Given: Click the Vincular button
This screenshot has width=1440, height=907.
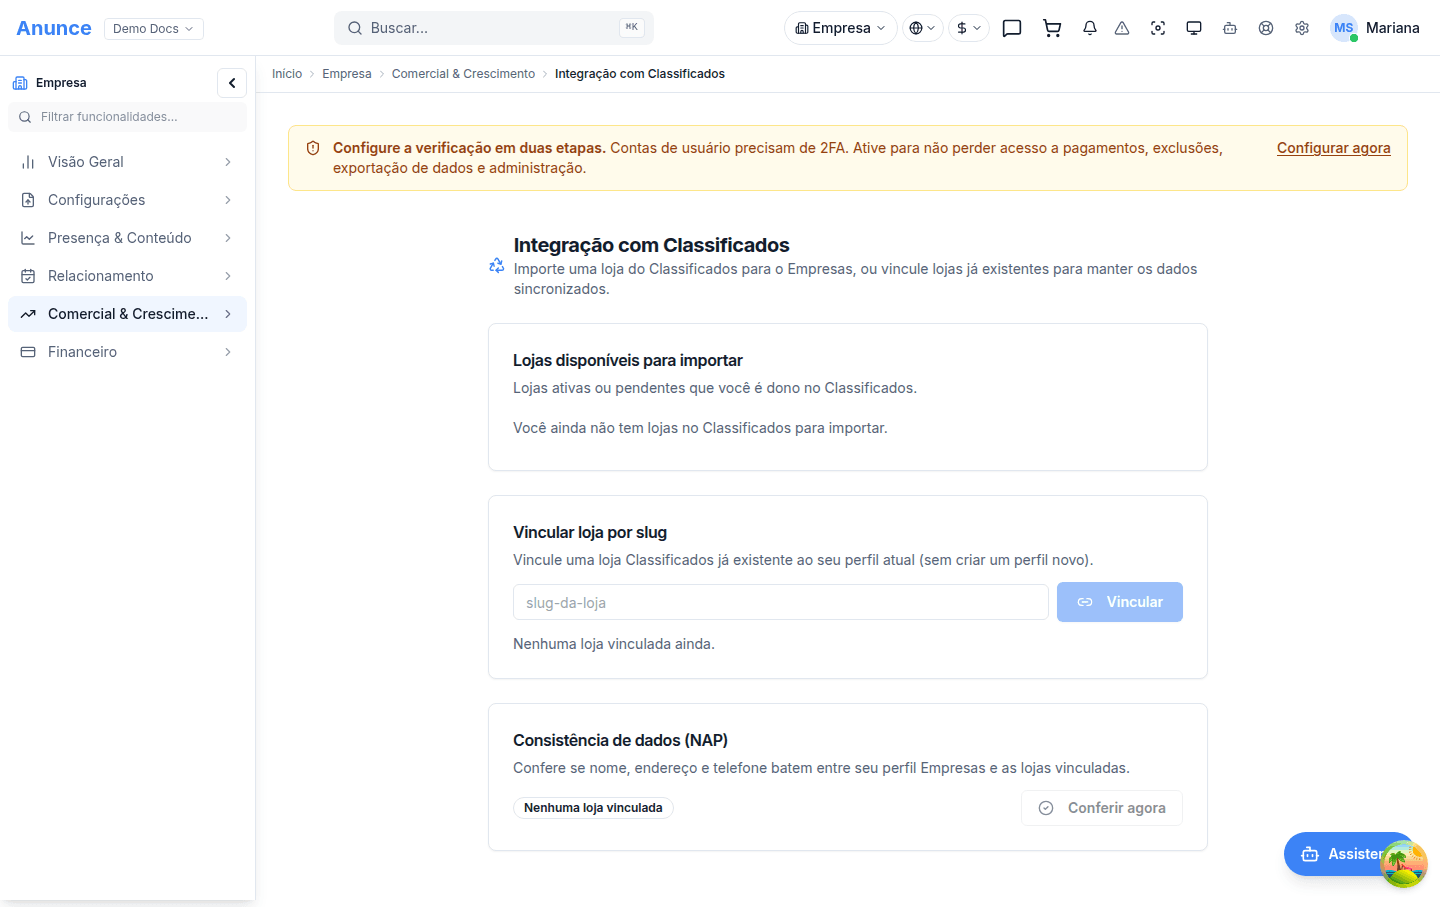Looking at the screenshot, I should click(1120, 602).
